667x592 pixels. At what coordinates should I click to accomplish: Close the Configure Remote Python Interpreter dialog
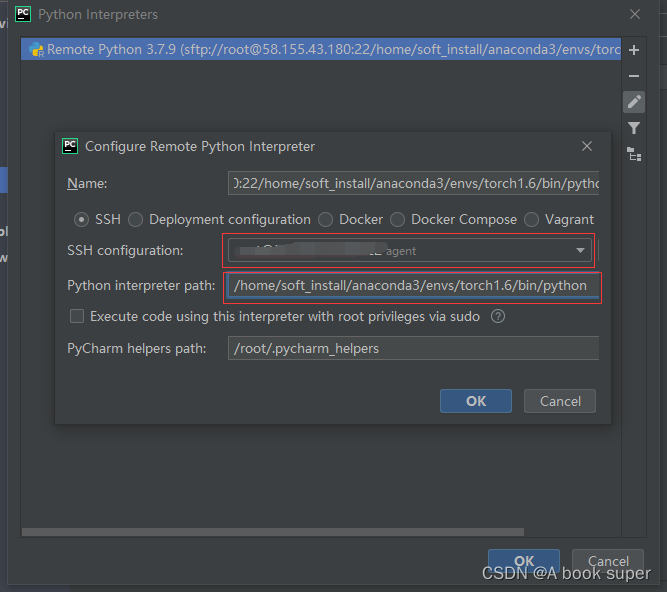point(587,146)
